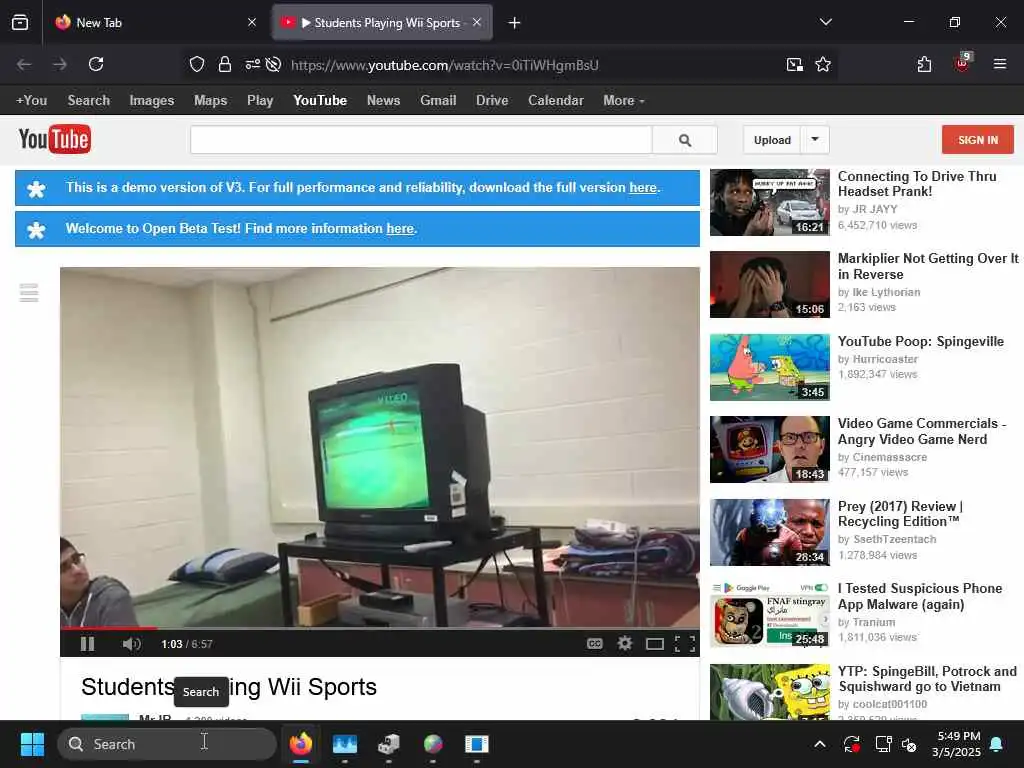The width and height of the screenshot is (1024, 768).
Task: Mute the video volume speaker icon
Action: [131, 644]
